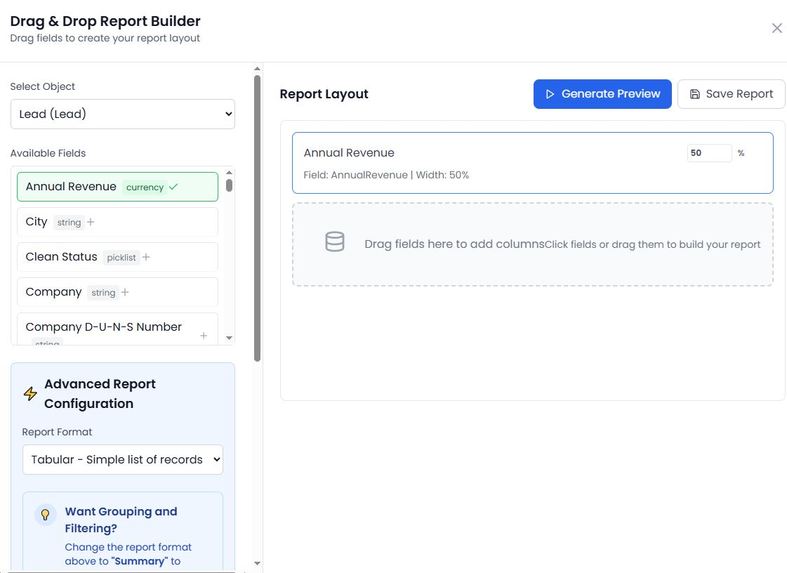787x573 pixels.
Task: Click the Generate Preview button
Action: pyautogui.click(x=602, y=94)
